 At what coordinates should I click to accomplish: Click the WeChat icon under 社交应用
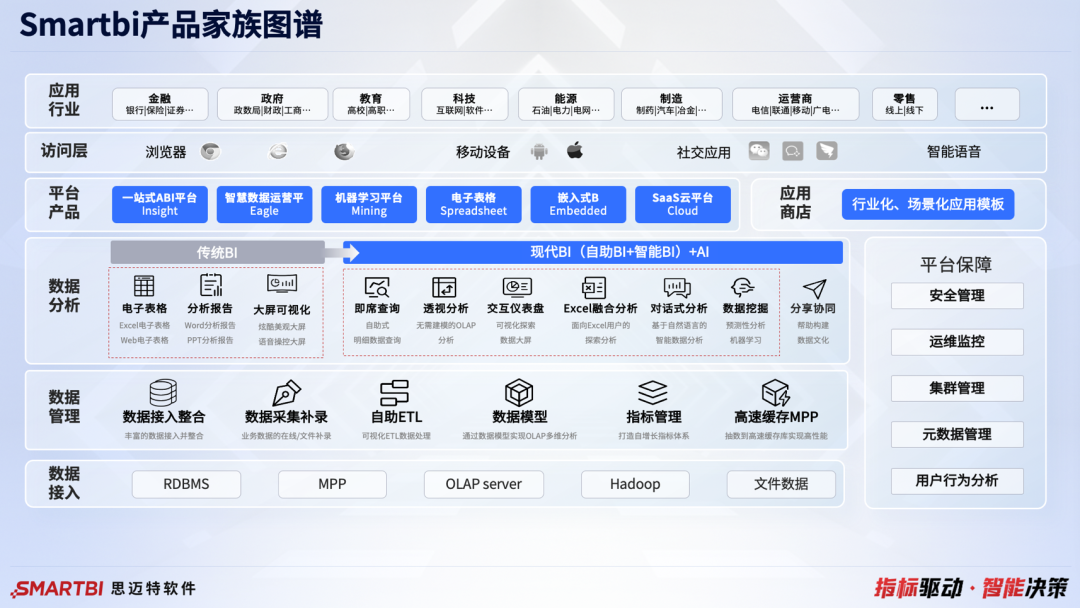[x=760, y=150]
